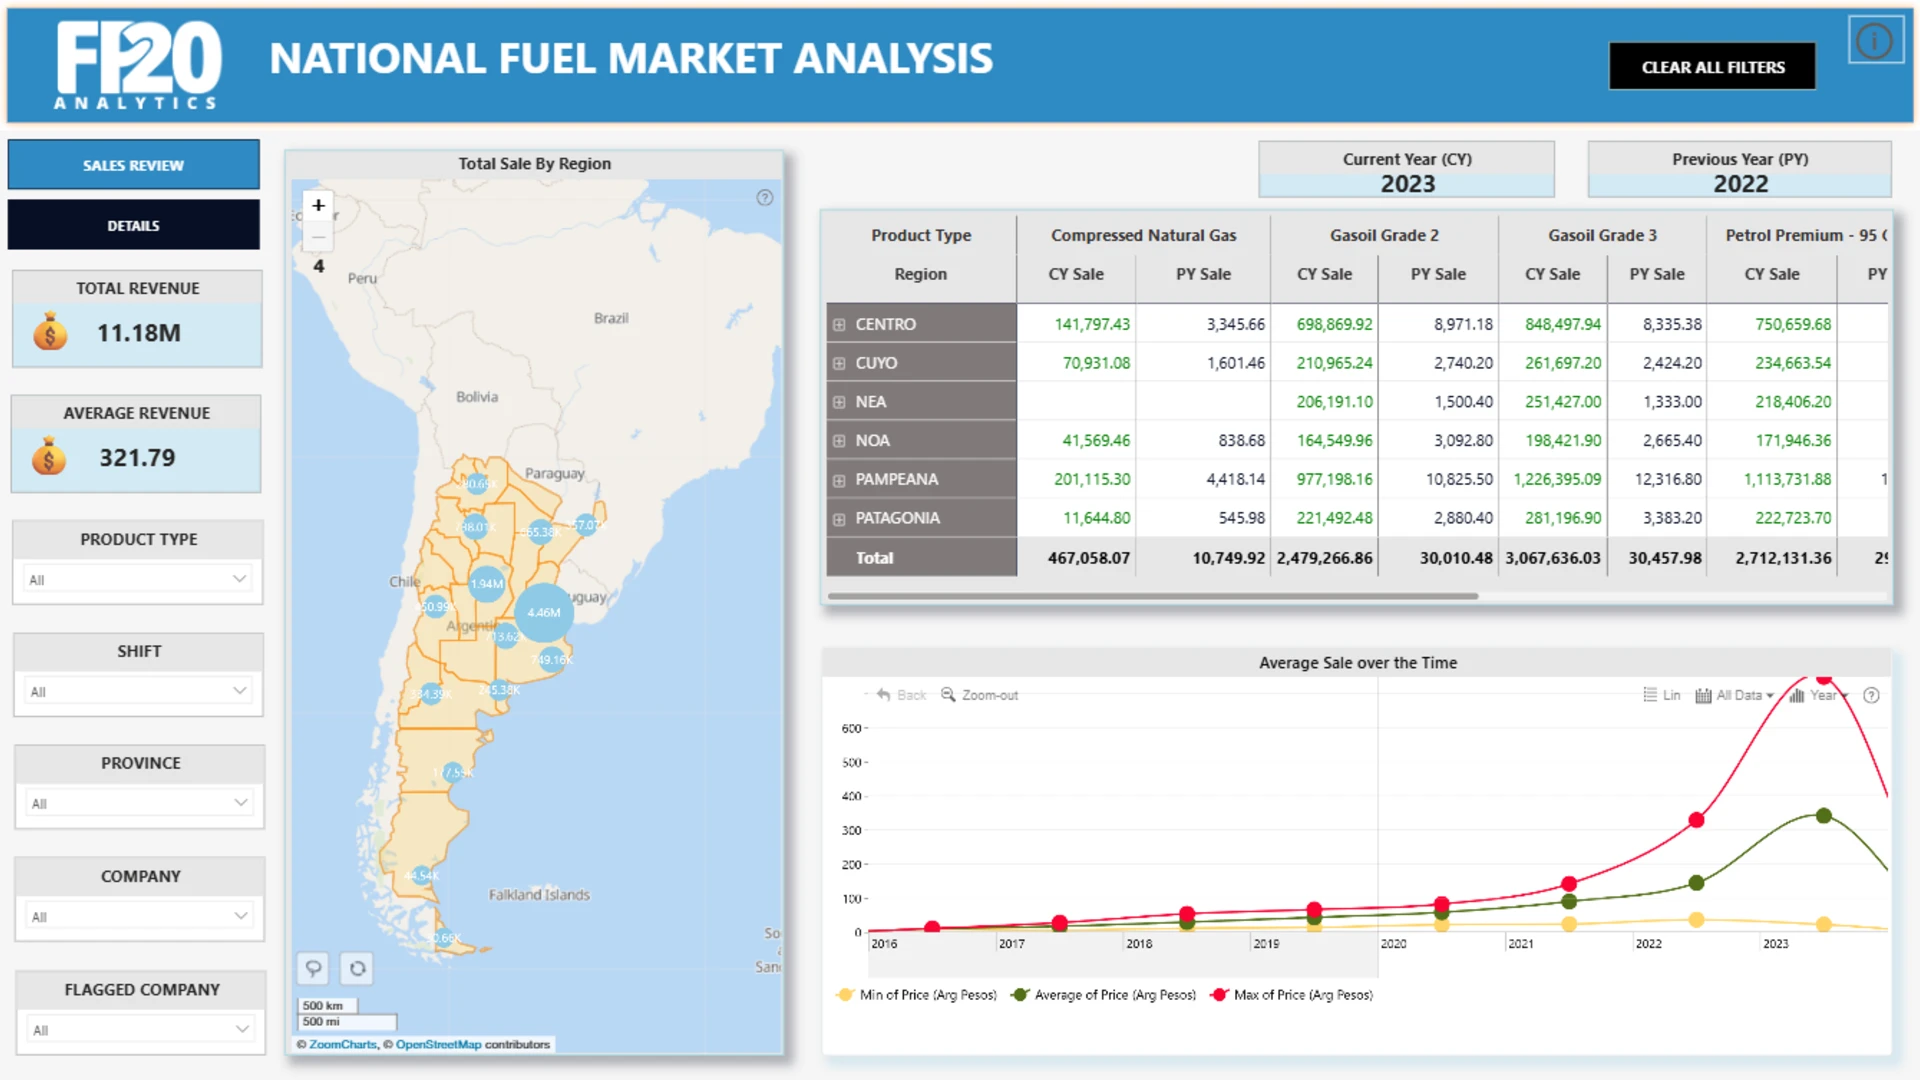This screenshot has height=1080, width=1920.
Task: Toggle Max of Price legend series
Action: [x=1291, y=995]
